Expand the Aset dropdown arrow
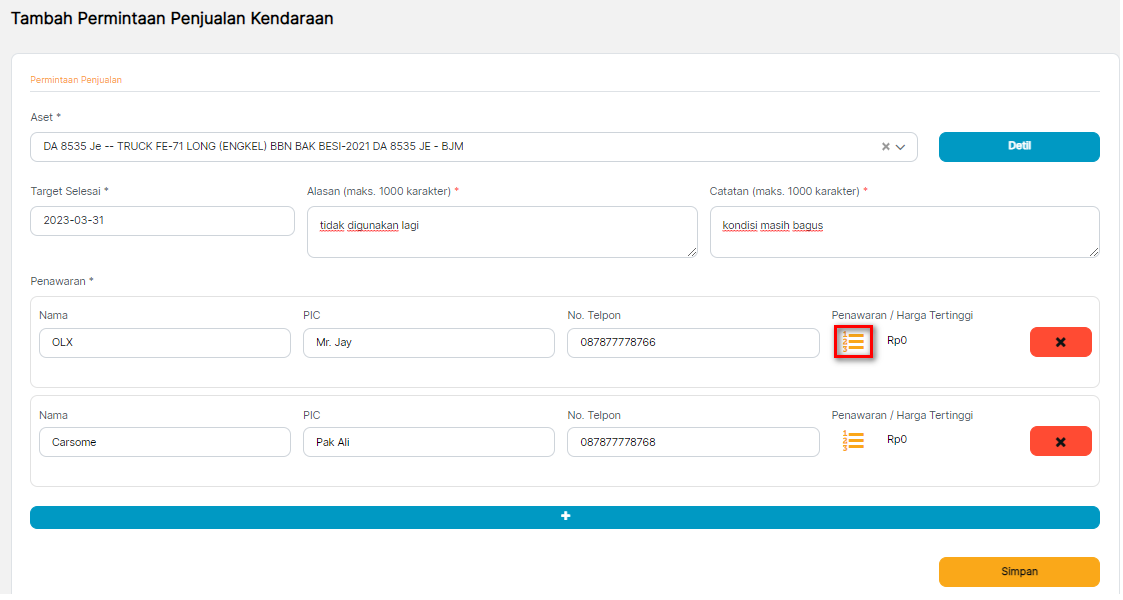Screen dimensions: 1123x600 click(901, 147)
